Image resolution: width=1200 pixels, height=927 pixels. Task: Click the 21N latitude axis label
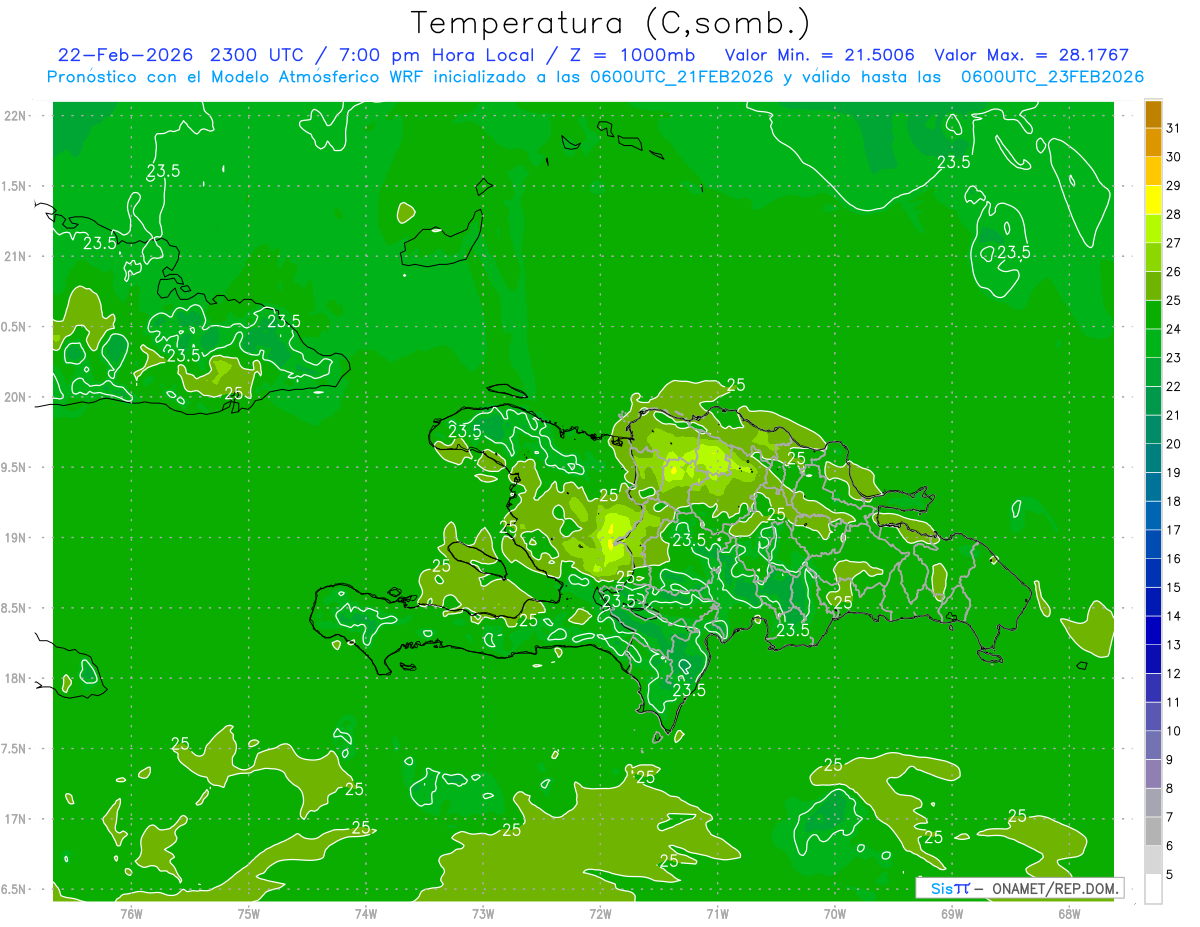16,256
